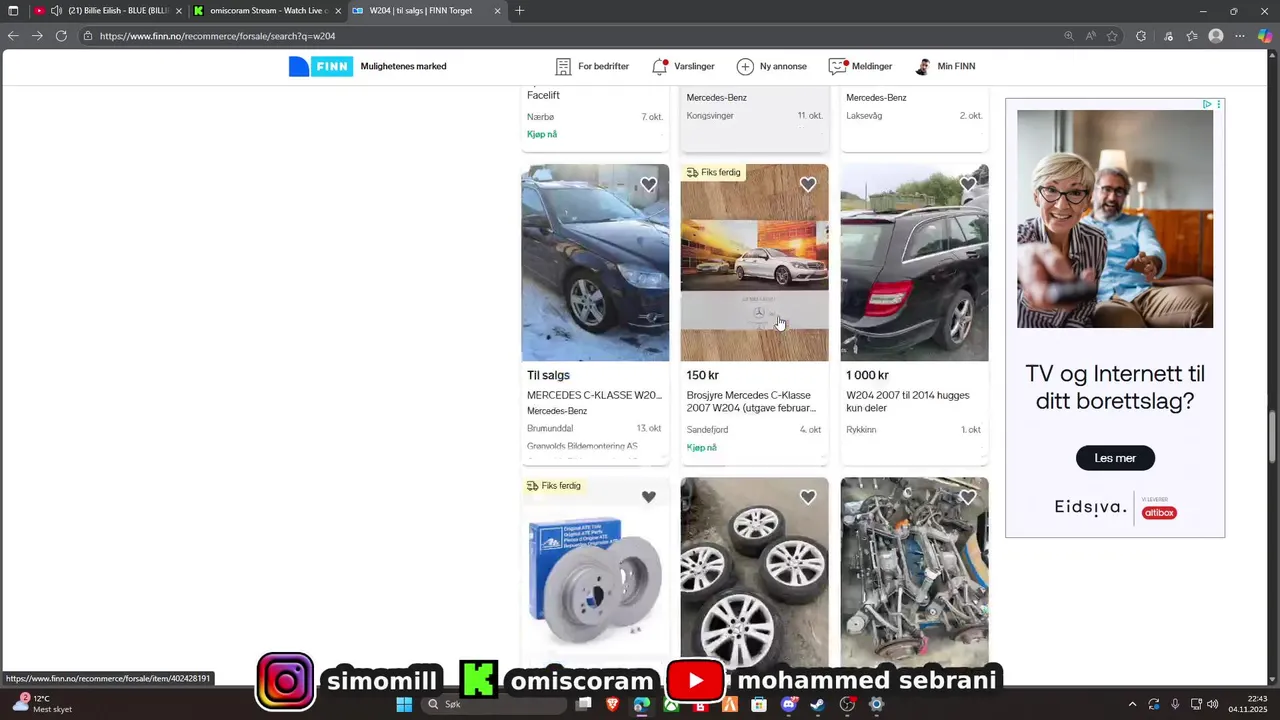The width and height of the screenshot is (1280, 720).
Task: Open the dark Mercedes in snow thumbnail
Action: pyautogui.click(x=595, y=262)
